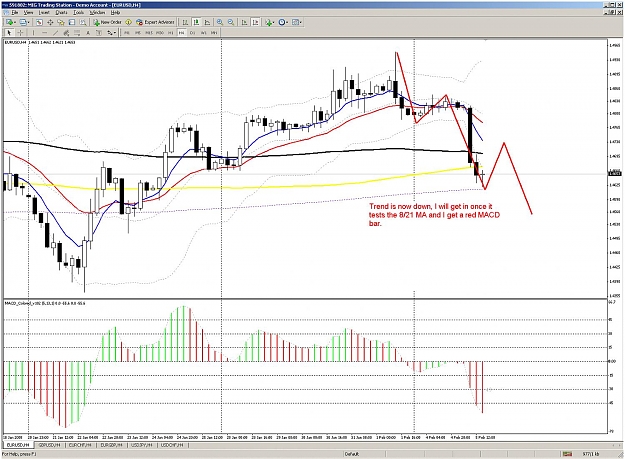Expand the Periods dropdown arrow
625x459 pixels.
(287, 22)
